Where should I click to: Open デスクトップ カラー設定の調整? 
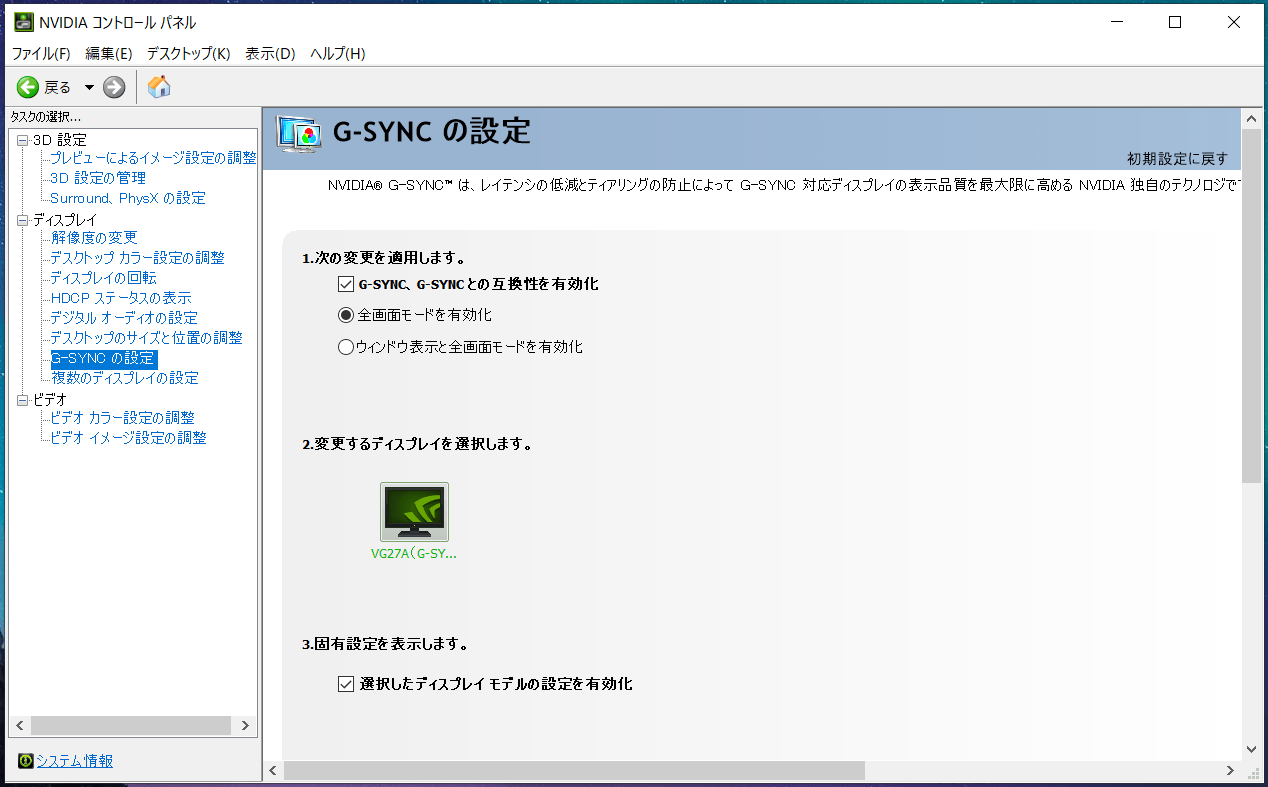137,258
